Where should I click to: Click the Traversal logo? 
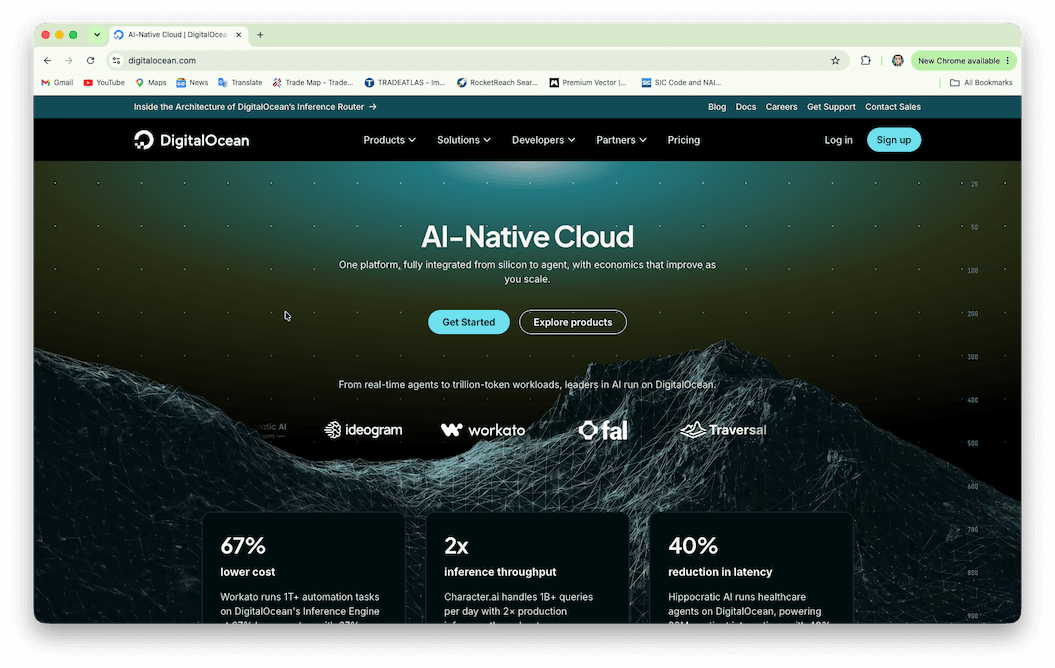(x=723, y=430)
